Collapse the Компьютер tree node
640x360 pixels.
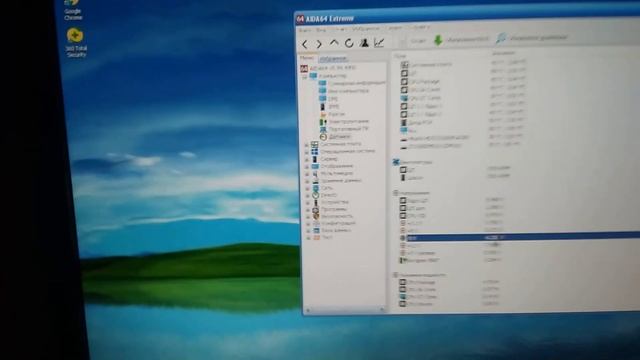[304, 76]
